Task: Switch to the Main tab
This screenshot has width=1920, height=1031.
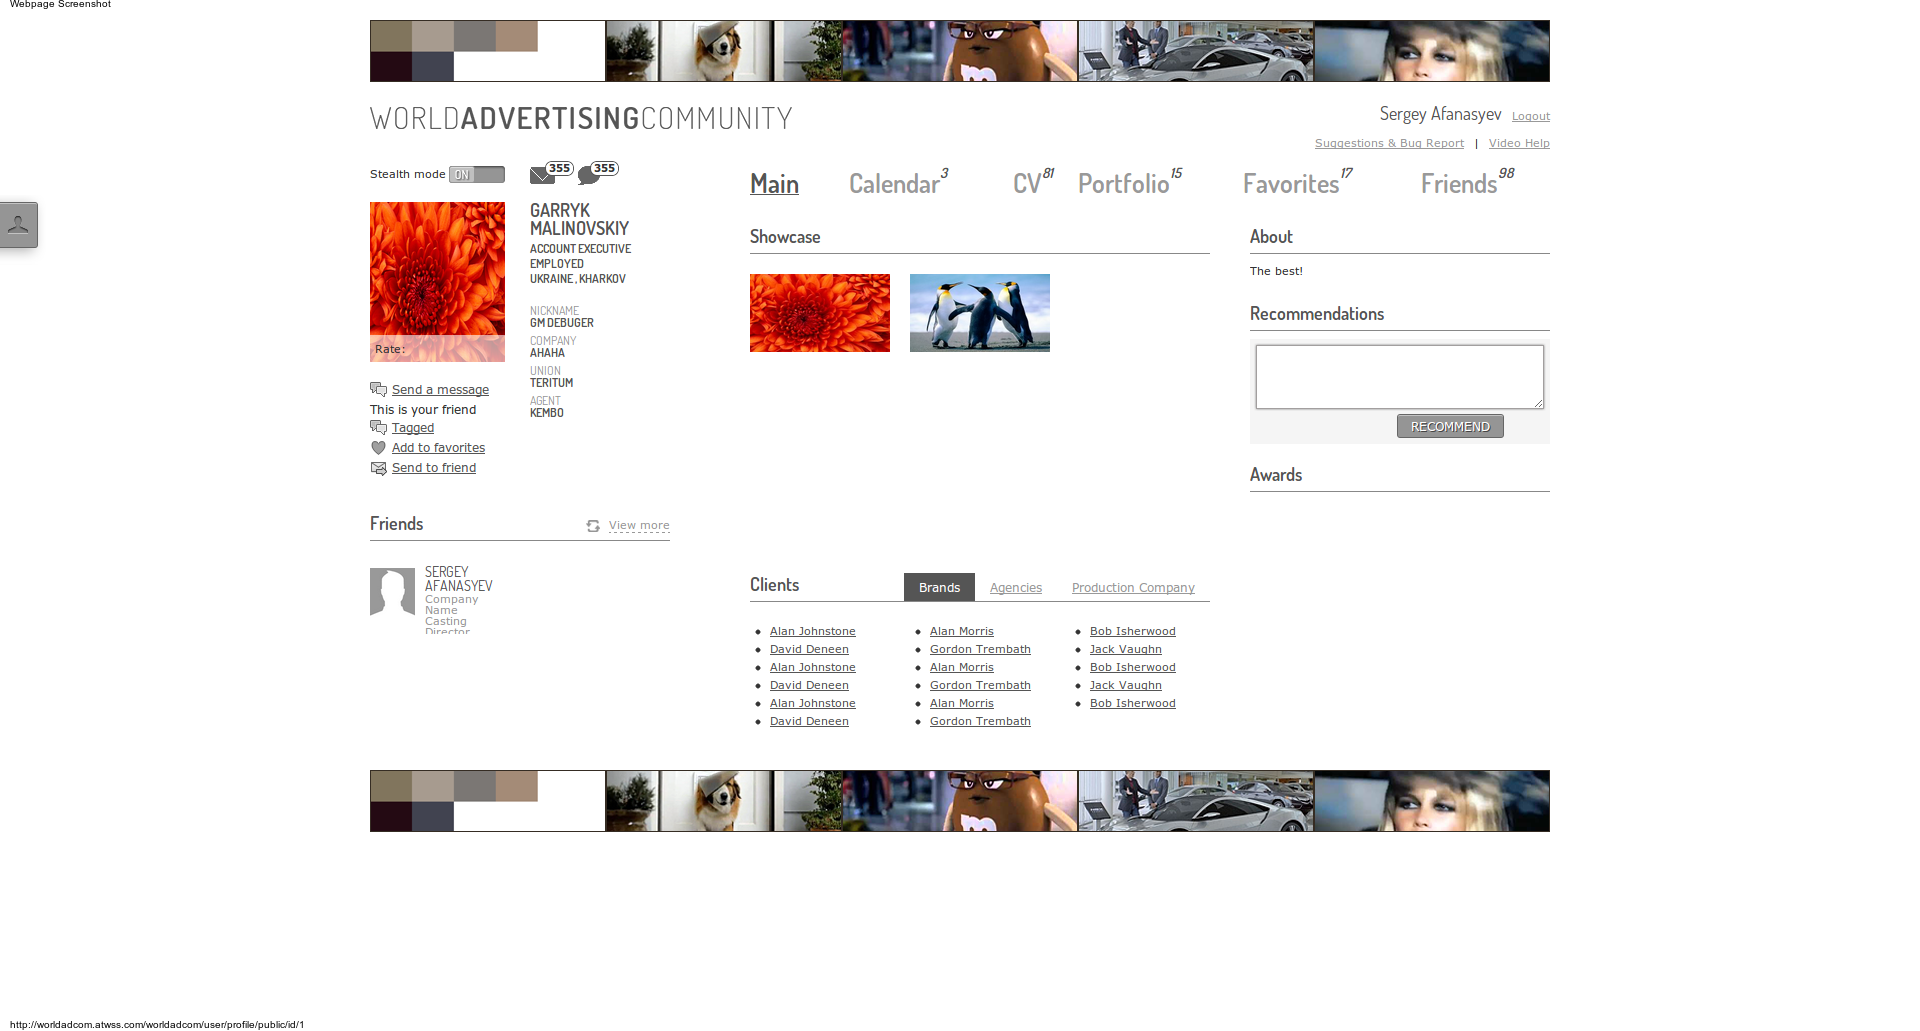Action: (x=774, y=184)
